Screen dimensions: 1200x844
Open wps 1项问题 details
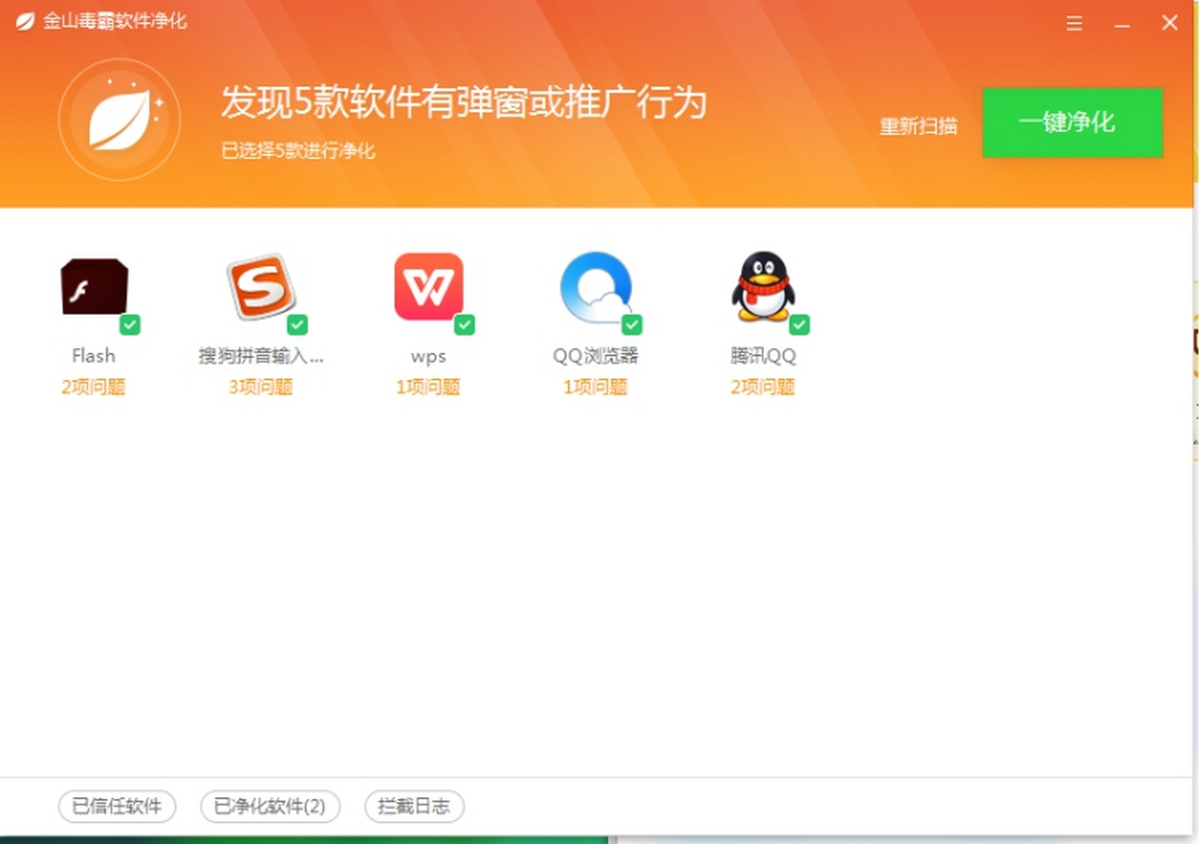click(428, 387)
